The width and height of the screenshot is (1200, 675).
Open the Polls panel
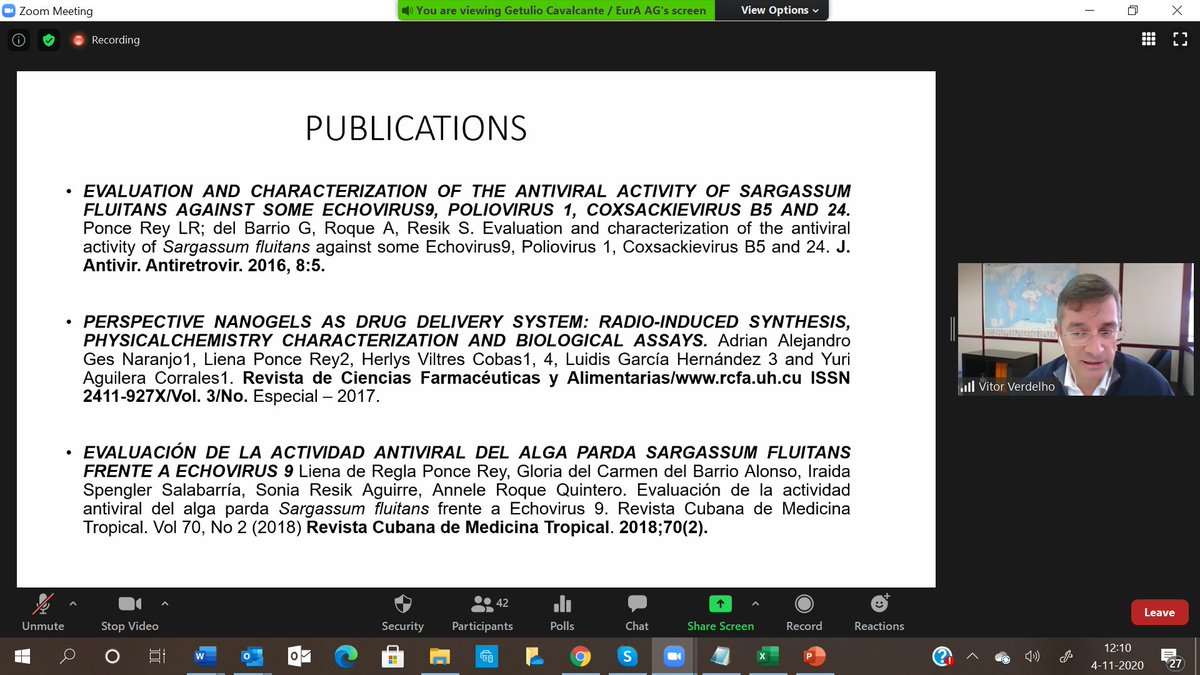(x=561, y=612)
